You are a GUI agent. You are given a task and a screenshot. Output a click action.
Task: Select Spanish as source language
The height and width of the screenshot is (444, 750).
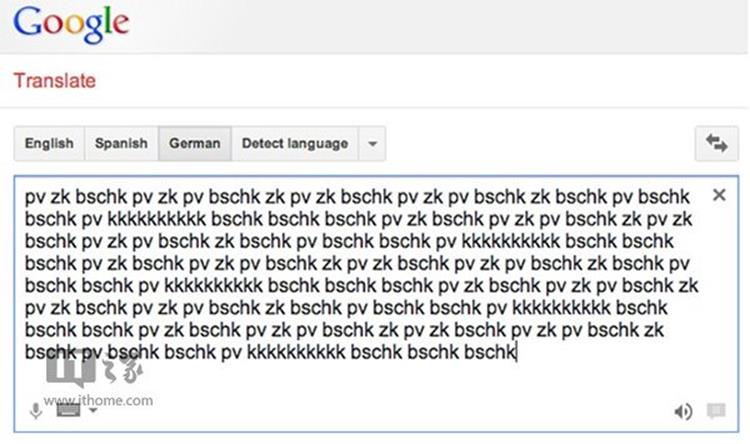point(121,144)
